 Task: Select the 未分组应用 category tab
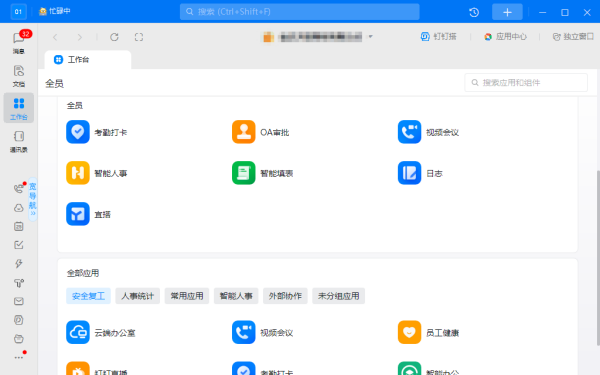click(x=339, y=296)
